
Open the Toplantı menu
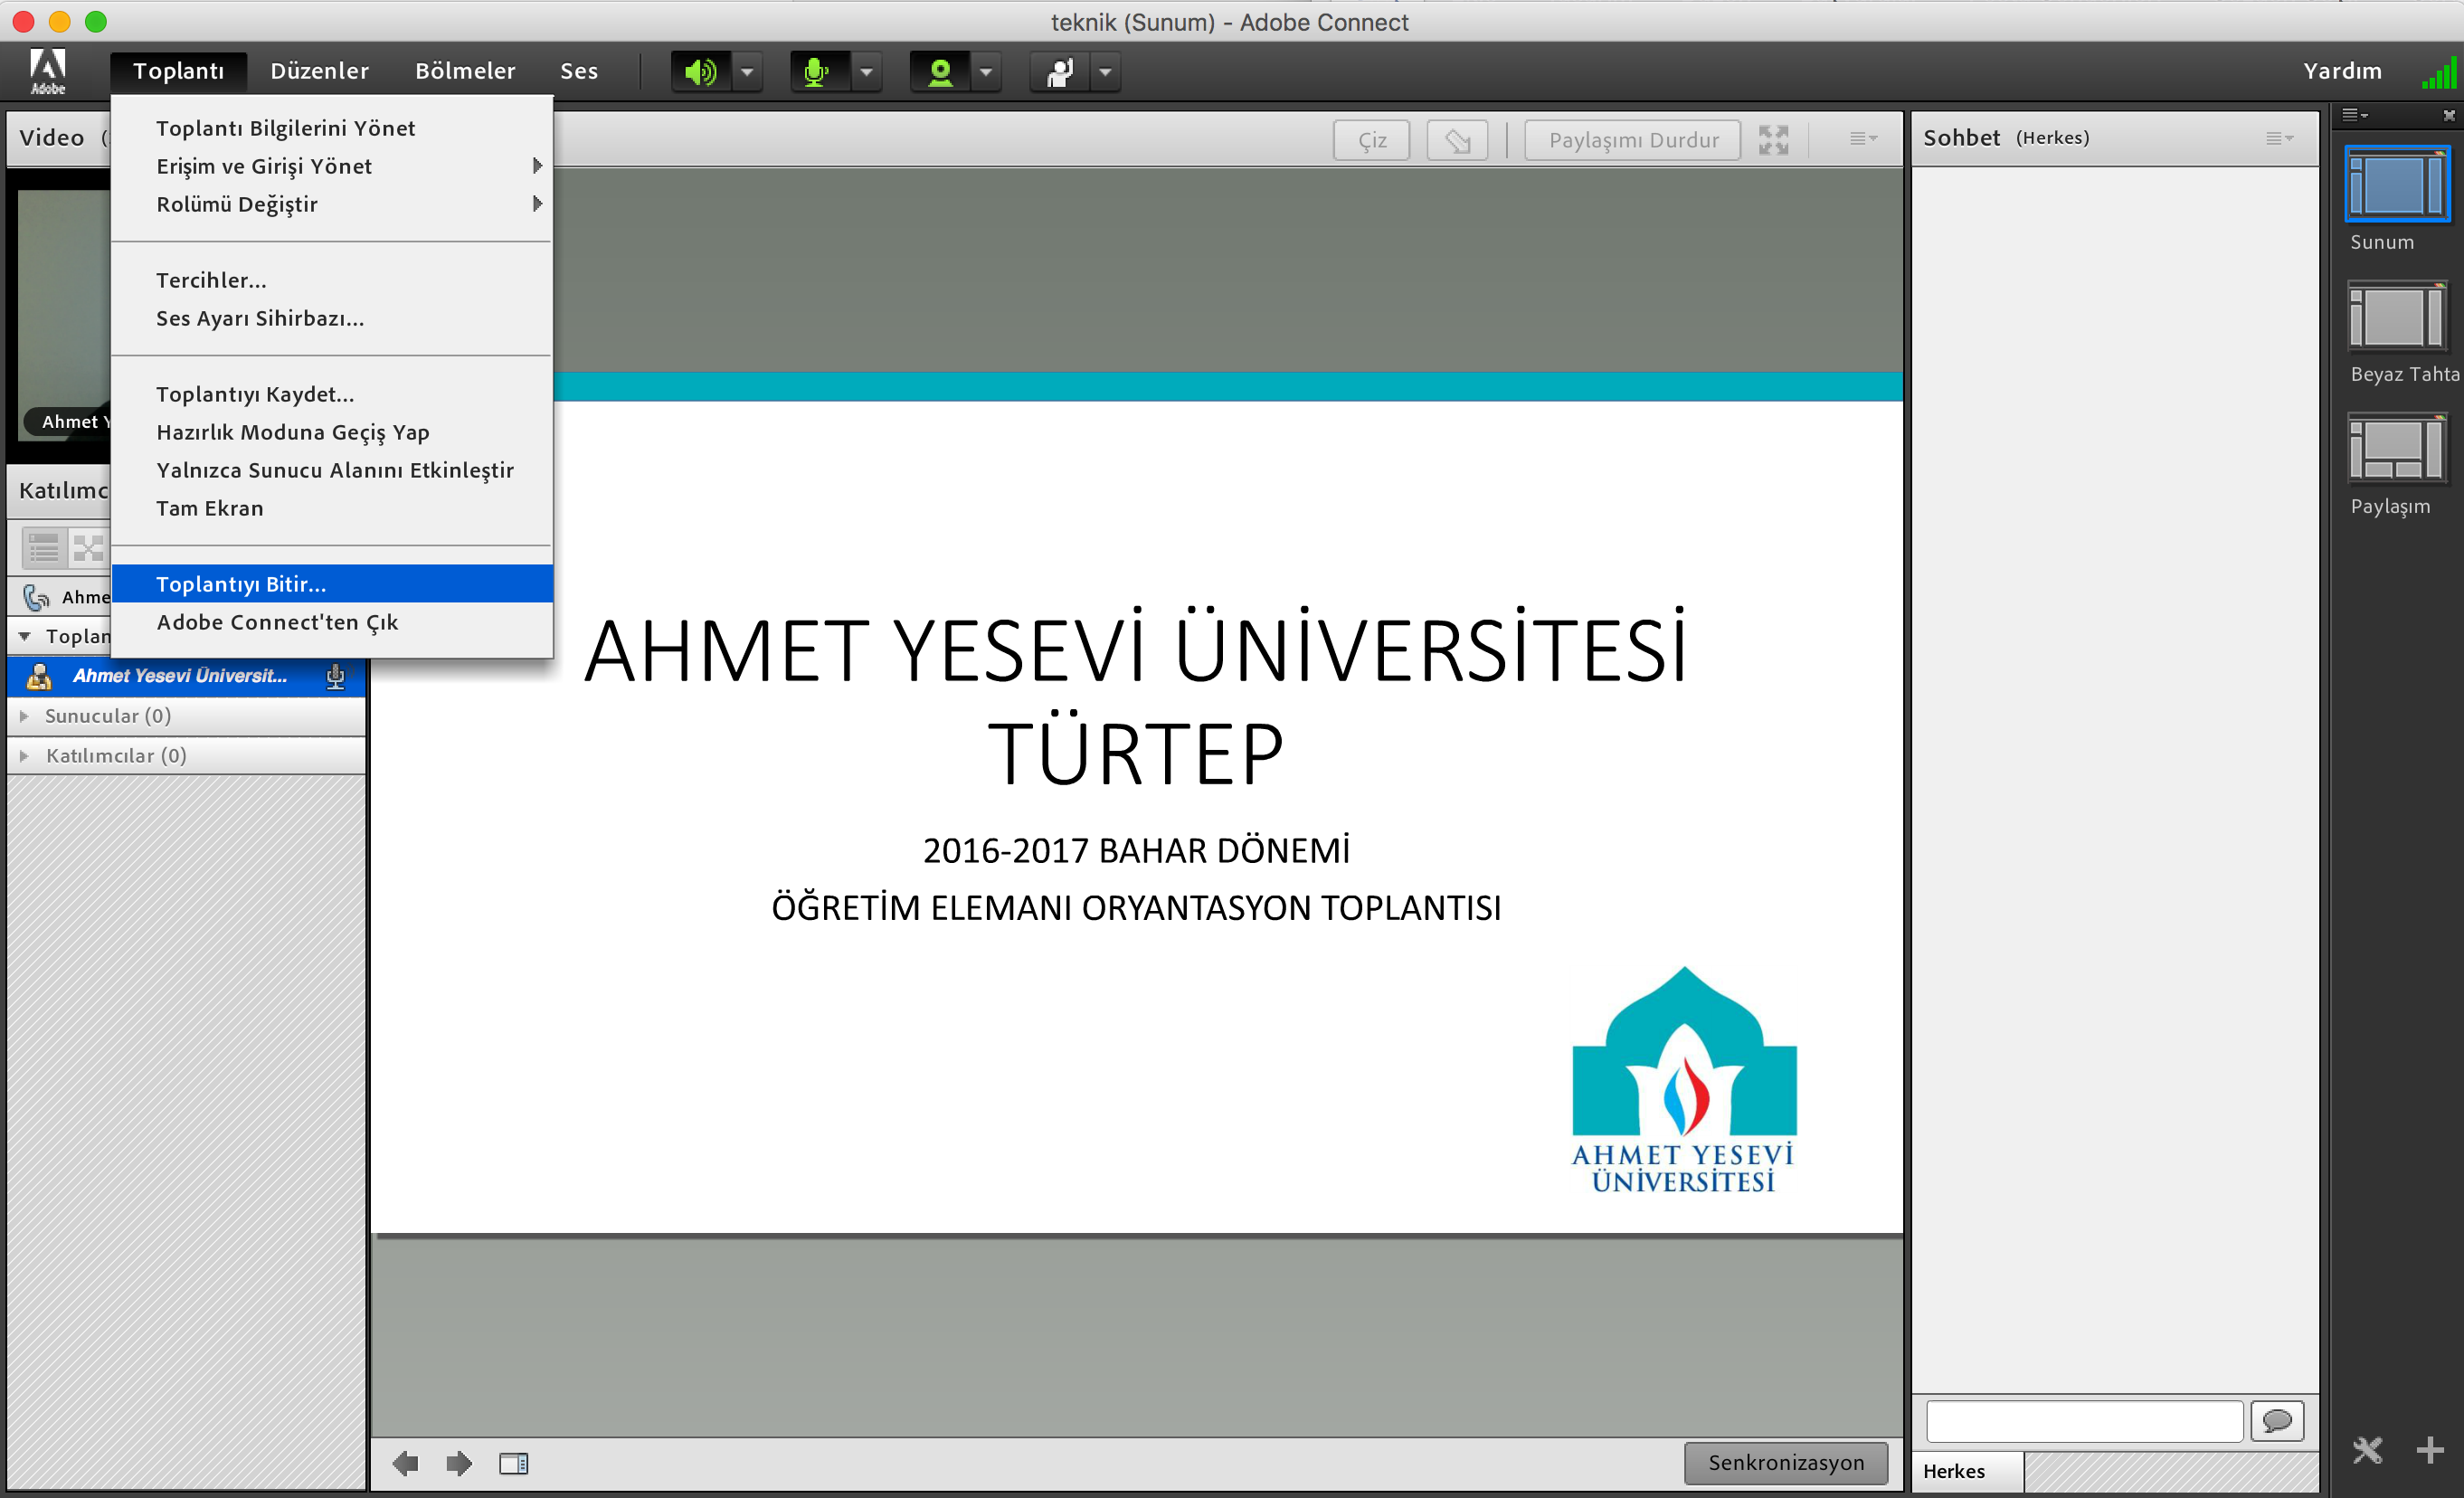[x=179, y=71]
